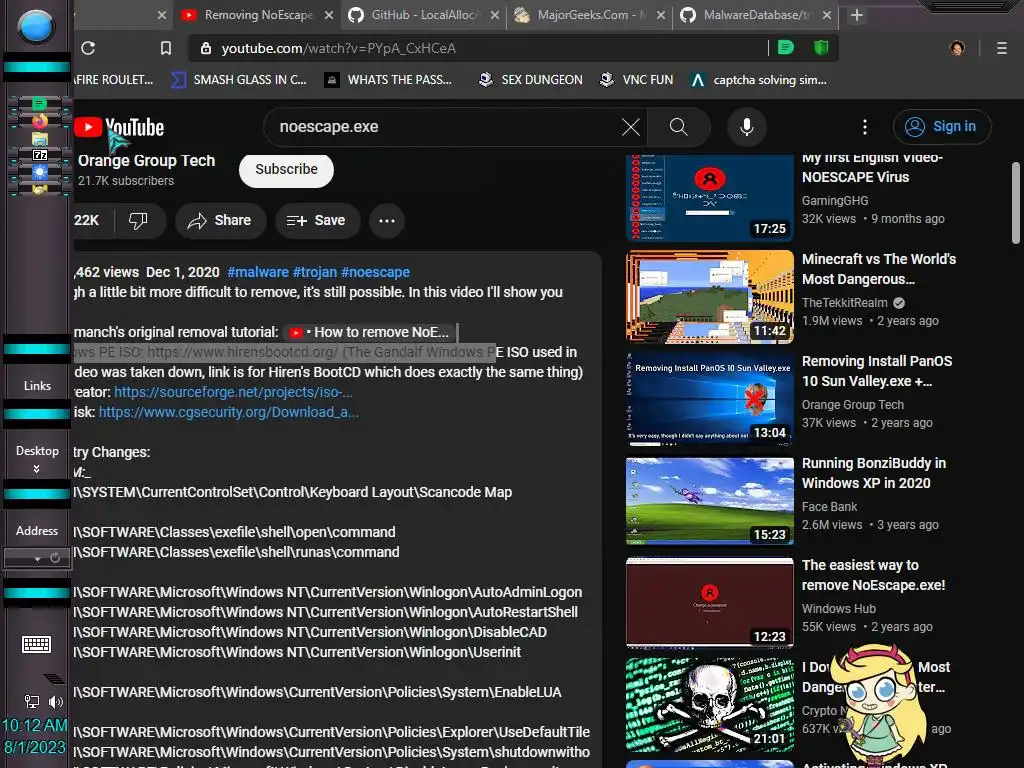
Task: Open the browser profile avatar
Action: (x=957, y=48)
